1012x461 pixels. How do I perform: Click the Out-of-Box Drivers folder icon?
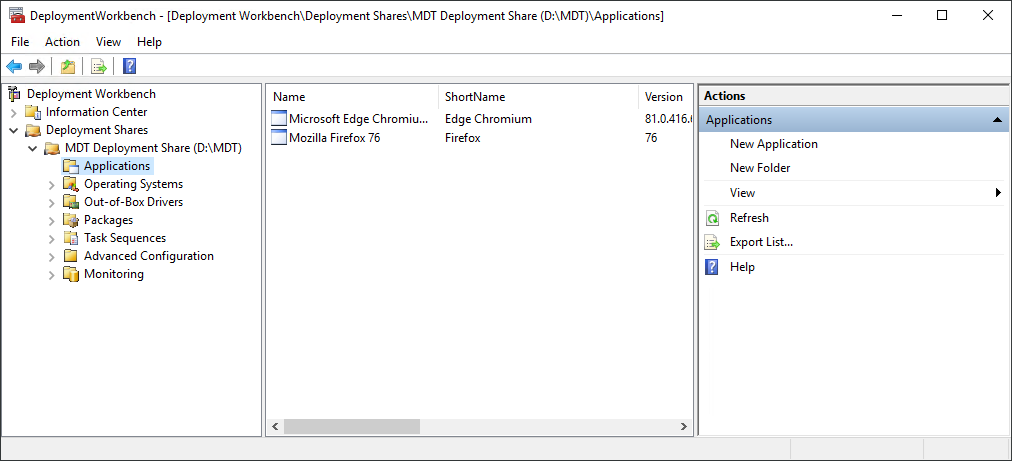pos(70,202)
